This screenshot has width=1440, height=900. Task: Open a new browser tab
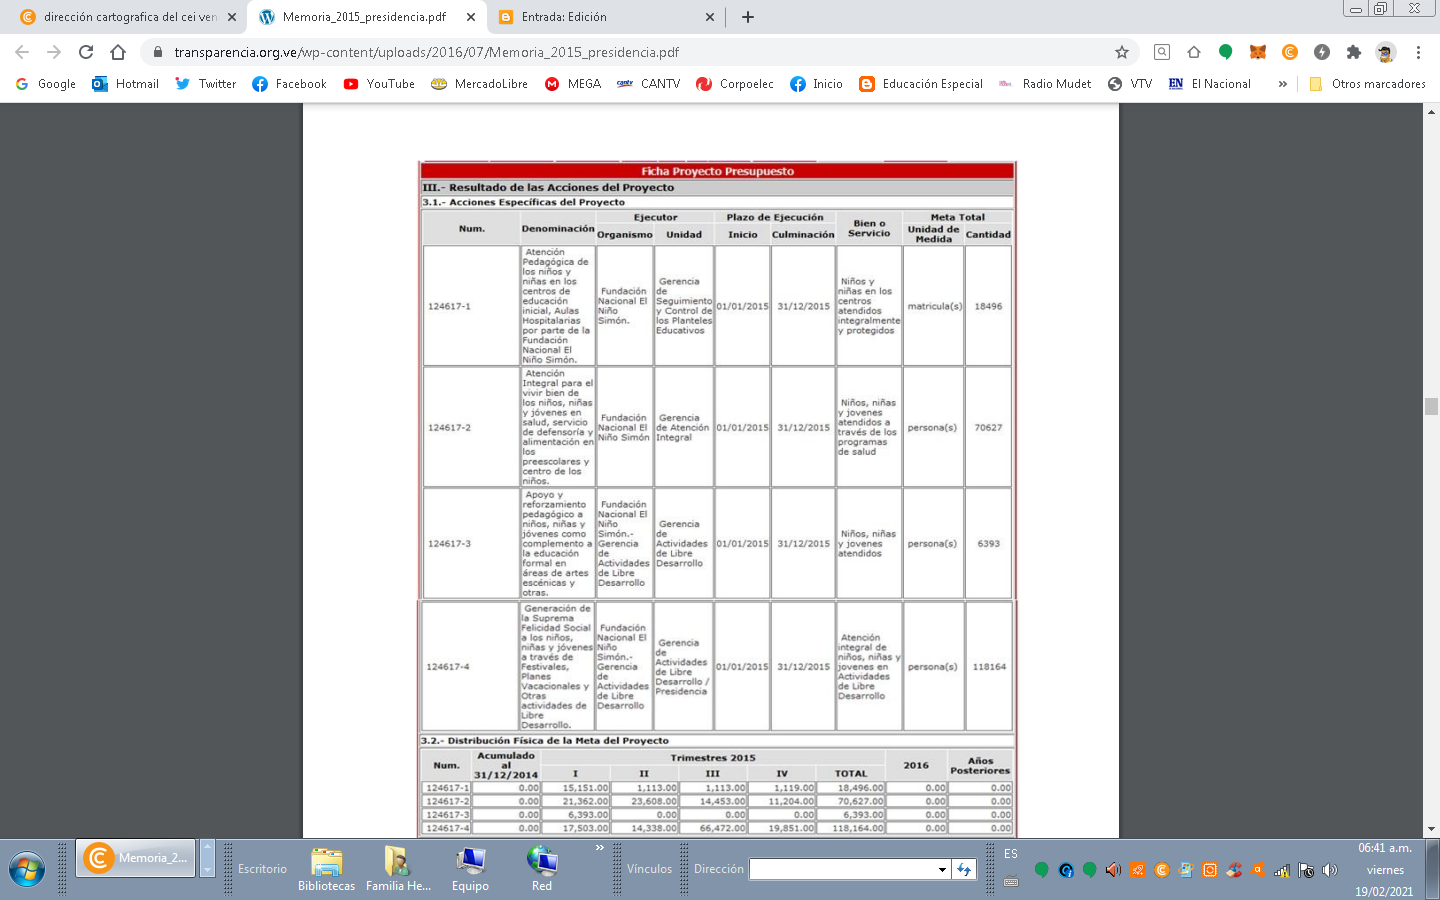tap(748, 17)
